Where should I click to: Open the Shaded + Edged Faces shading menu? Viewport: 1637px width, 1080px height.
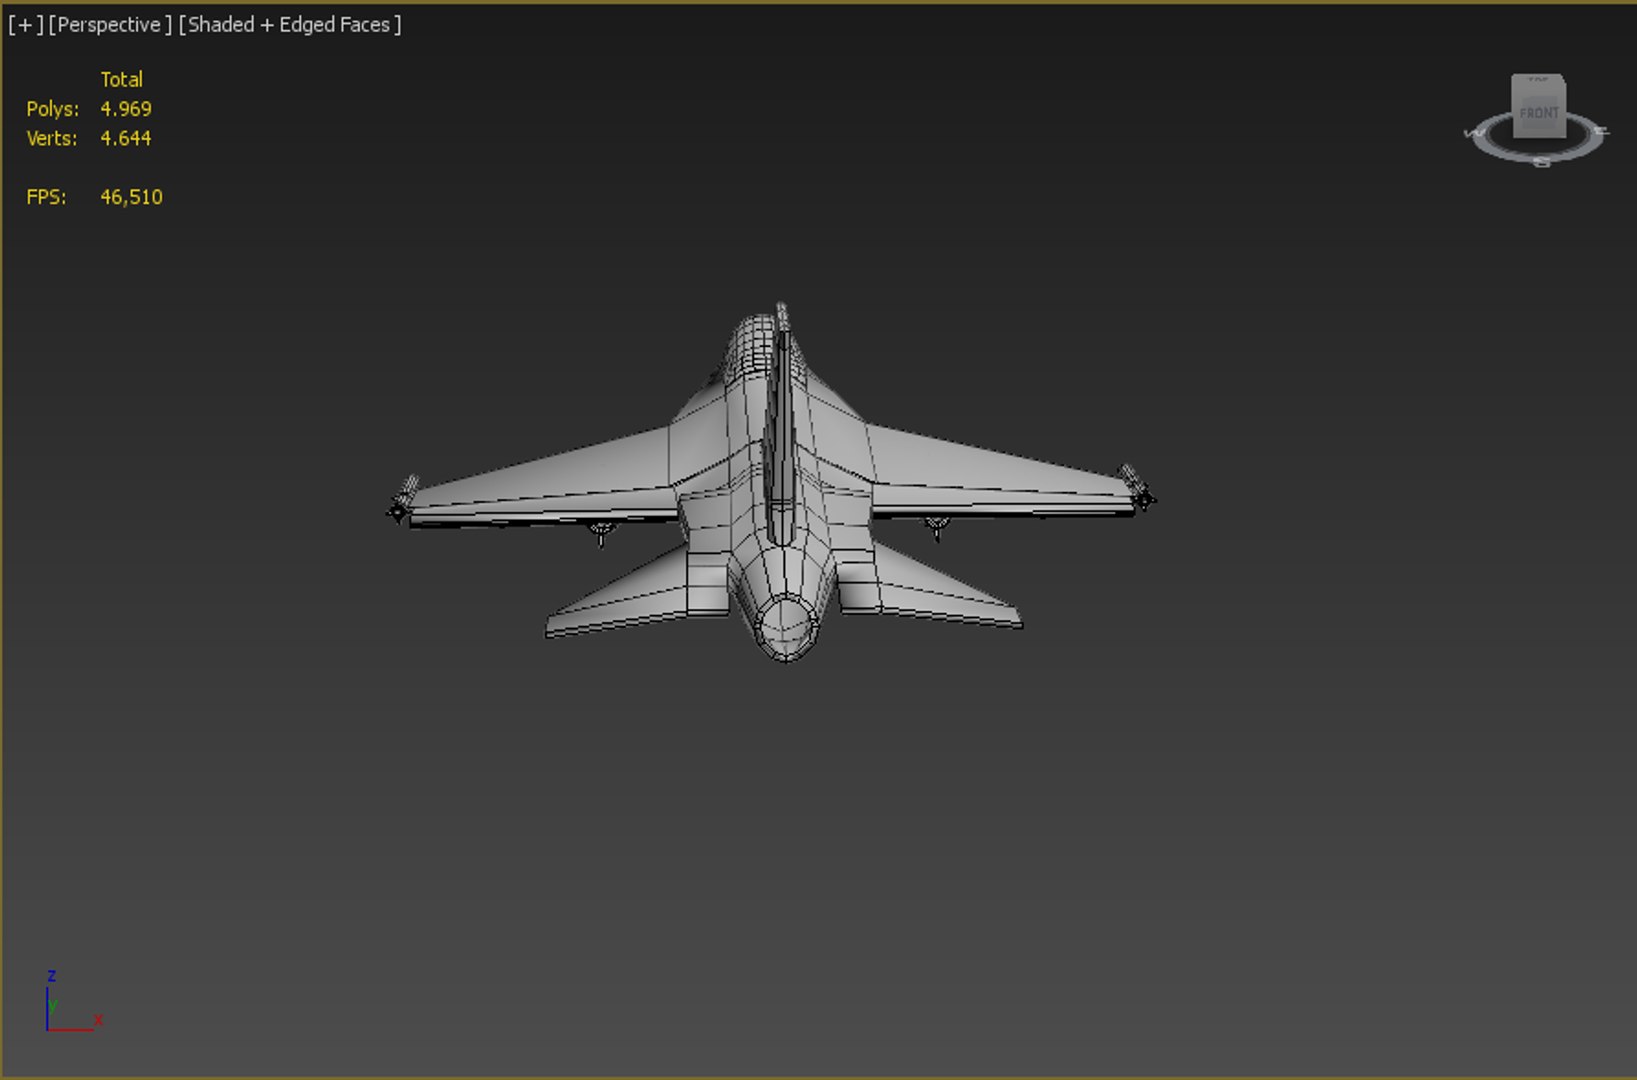[290, 25]
